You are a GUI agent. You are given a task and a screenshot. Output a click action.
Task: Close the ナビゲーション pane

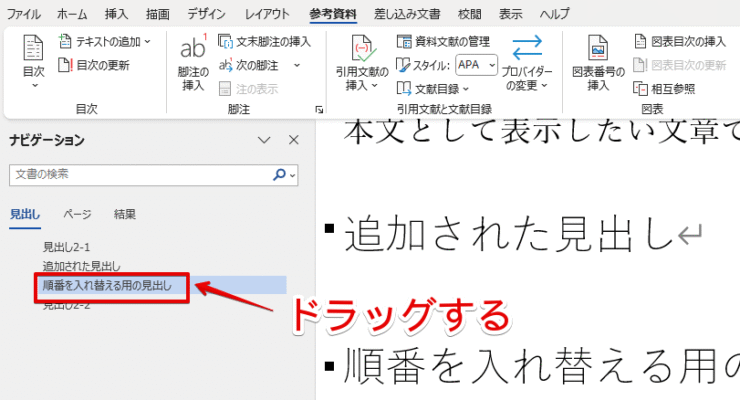[294, 140]
